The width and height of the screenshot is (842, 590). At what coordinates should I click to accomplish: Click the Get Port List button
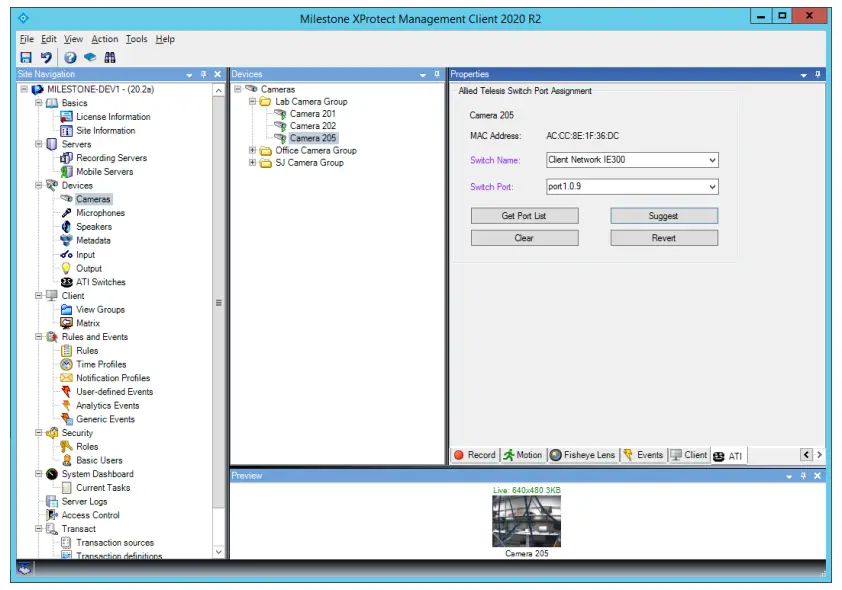tap(524, 216)
